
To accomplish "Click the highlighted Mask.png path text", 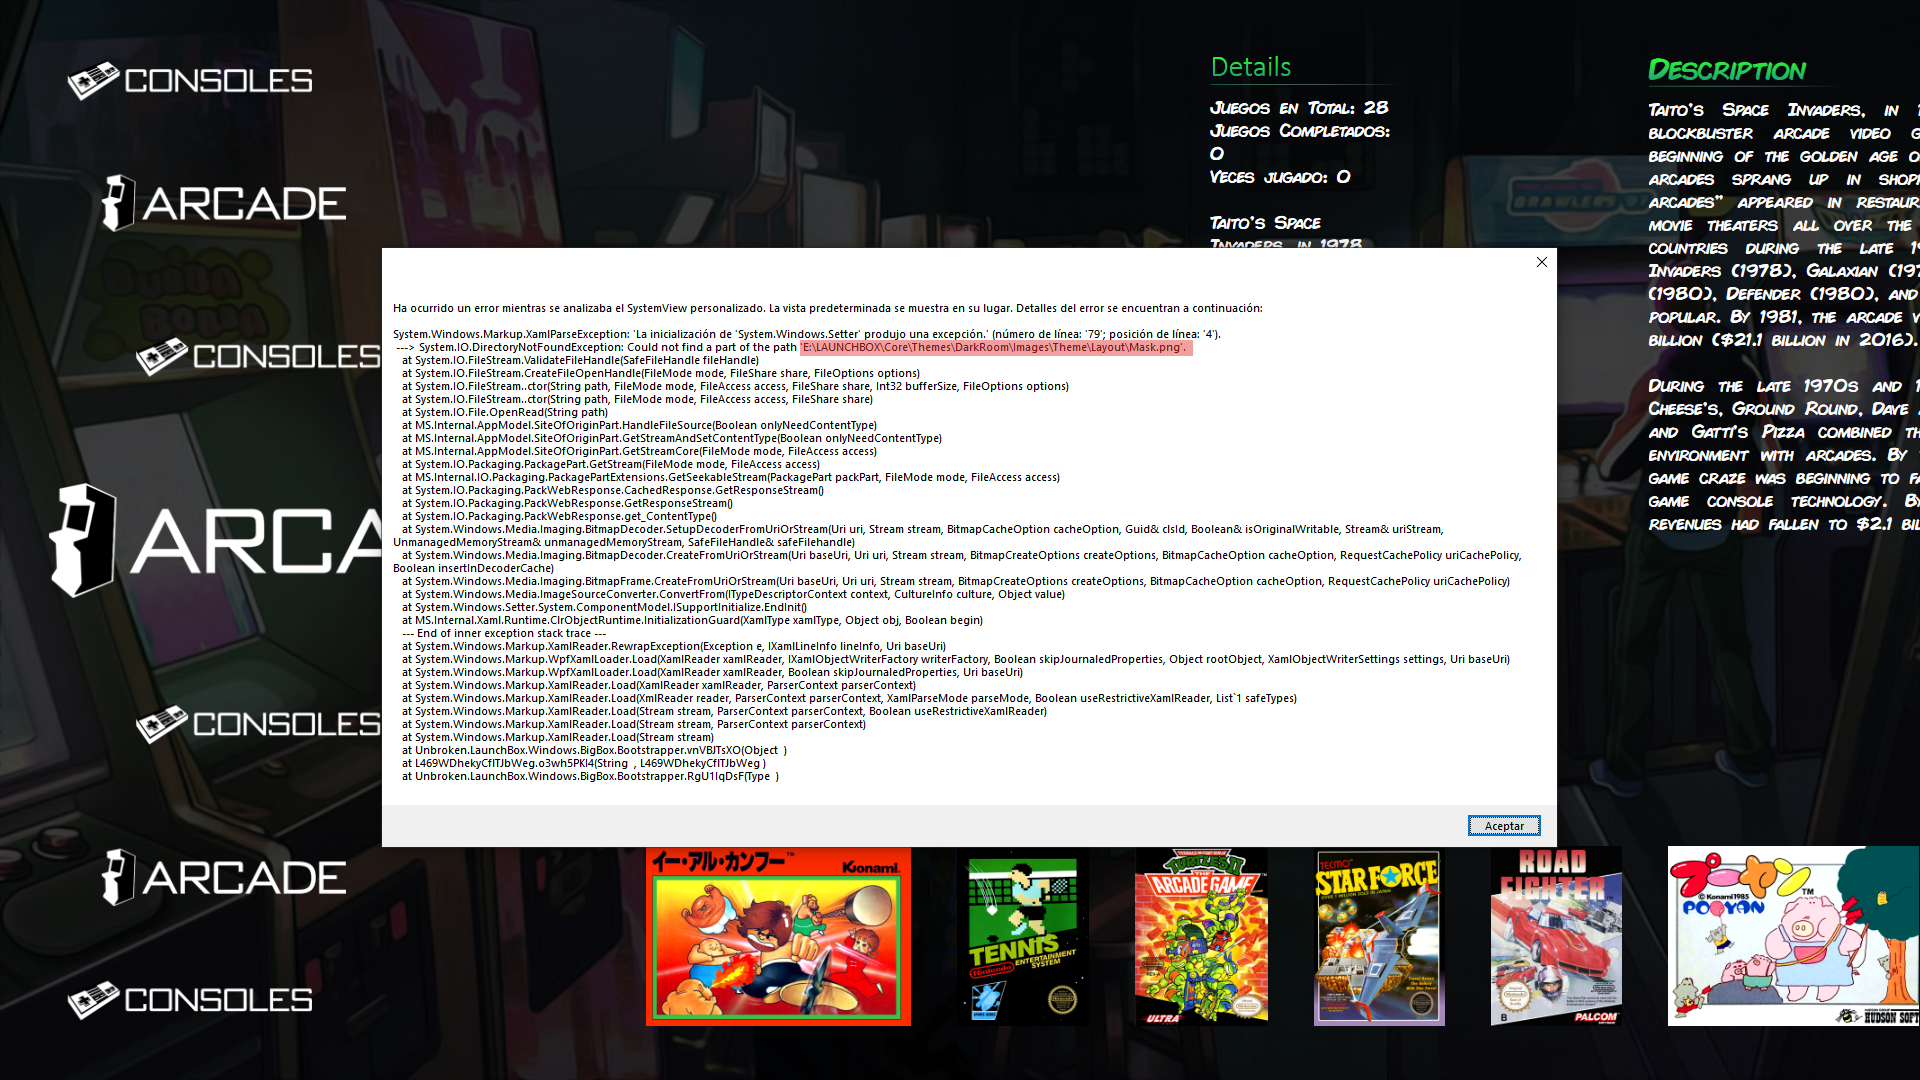I will click(x=996, y=348).
